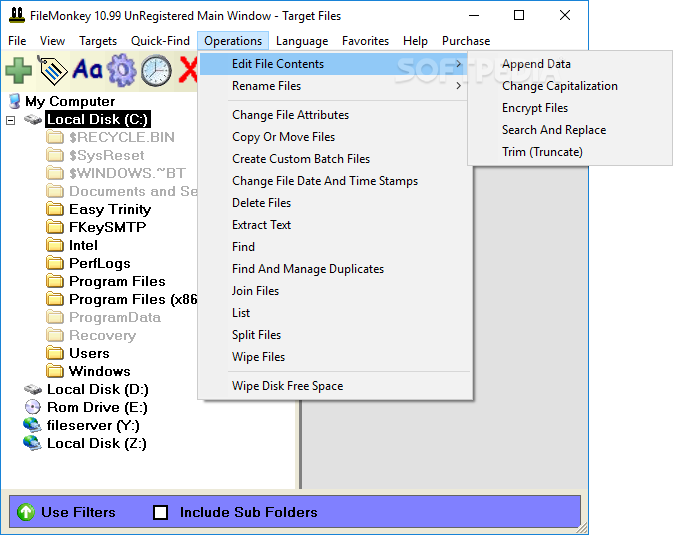The image size is (673, 535).
Task: Click the Use Filters label
Action: coord(78,512)
